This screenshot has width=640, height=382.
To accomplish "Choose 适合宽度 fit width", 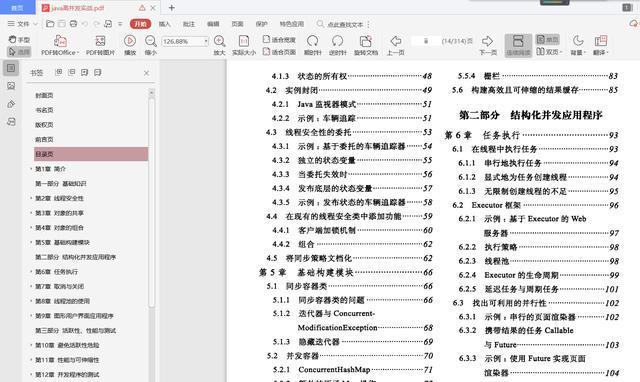I will (279, 40).
